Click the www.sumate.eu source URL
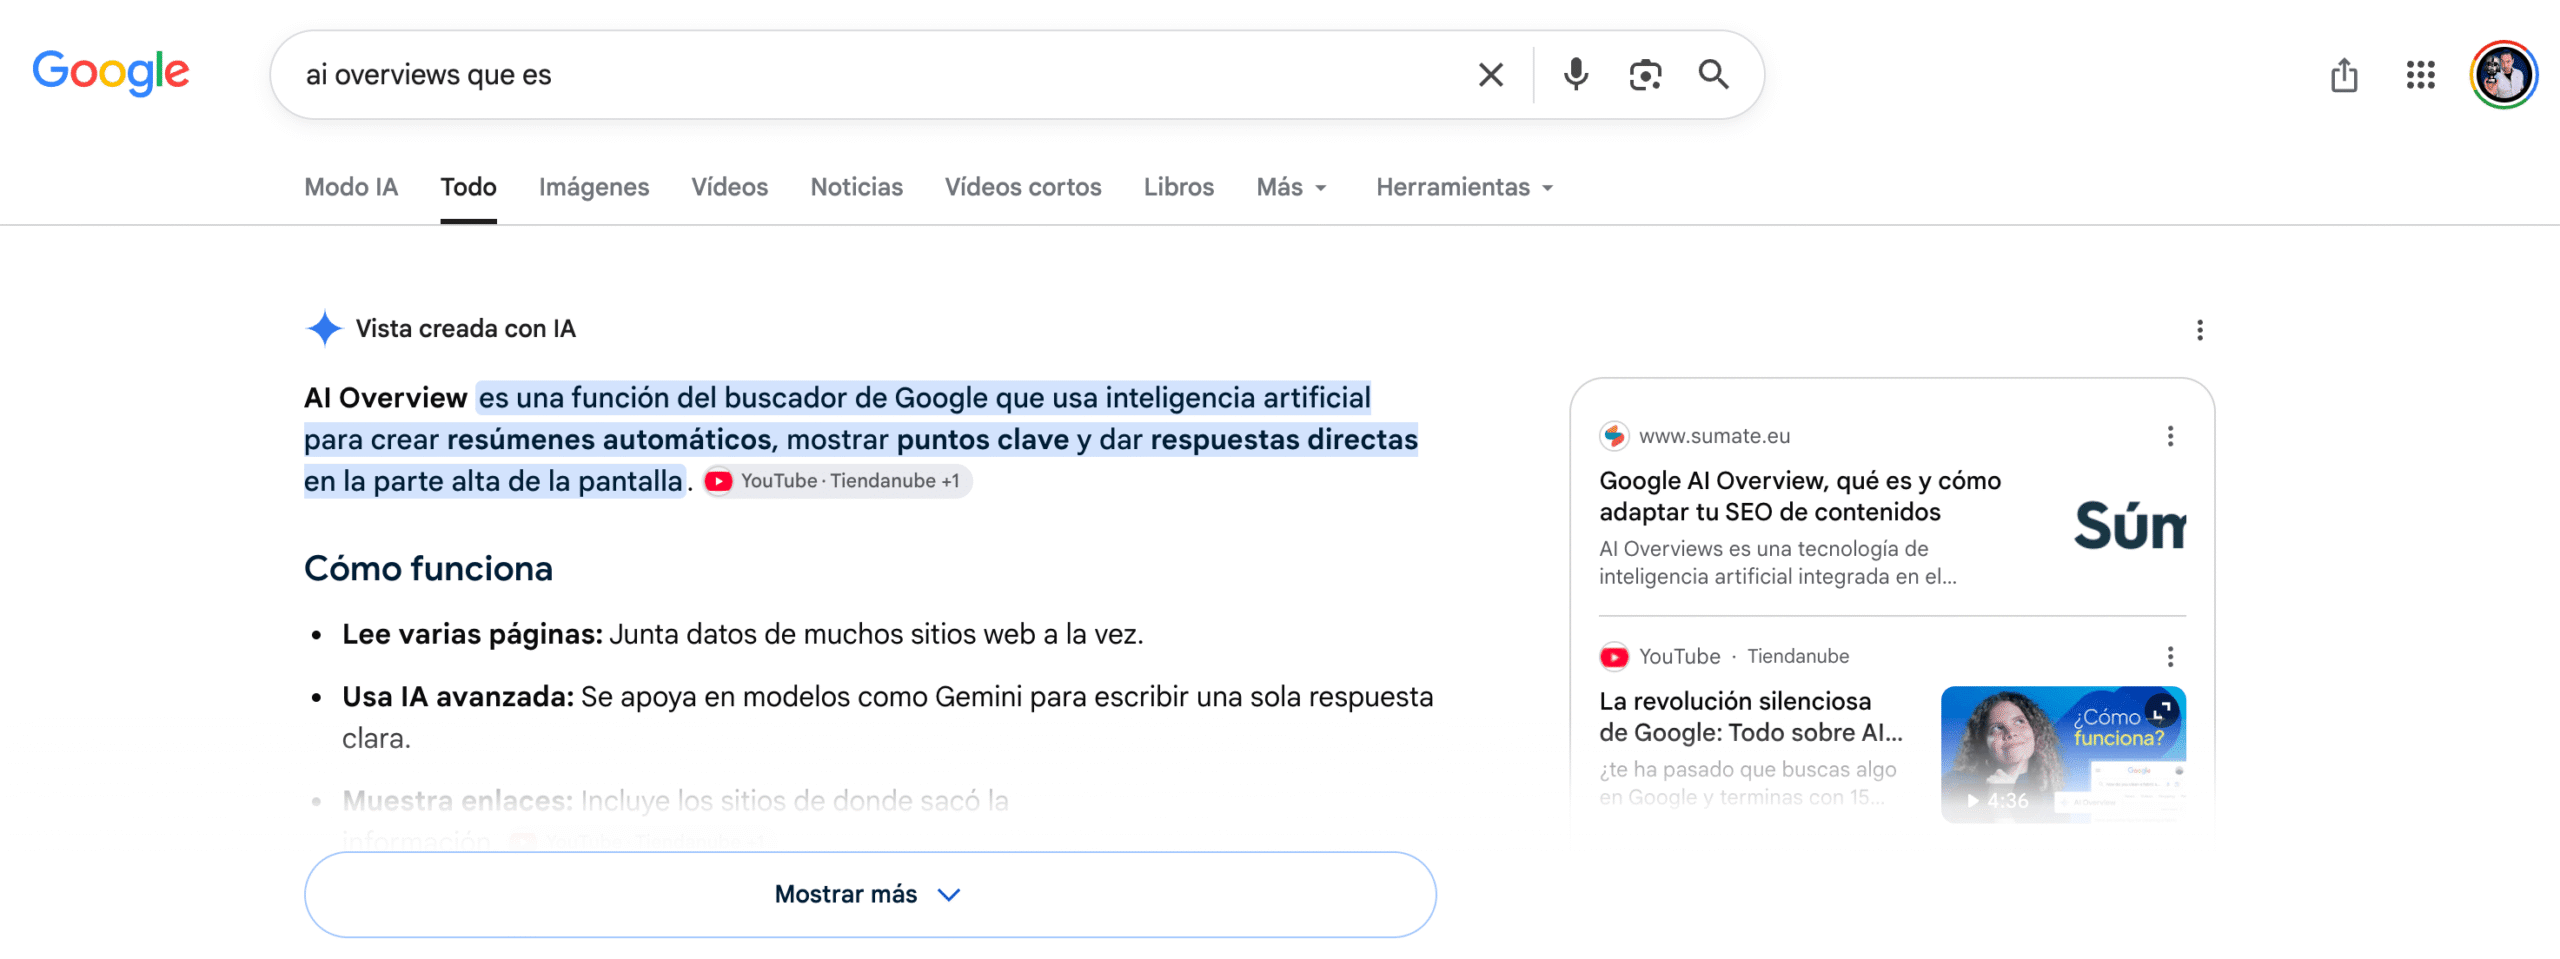This screenshot has height=959, width=2560. tap(1714, 436)
